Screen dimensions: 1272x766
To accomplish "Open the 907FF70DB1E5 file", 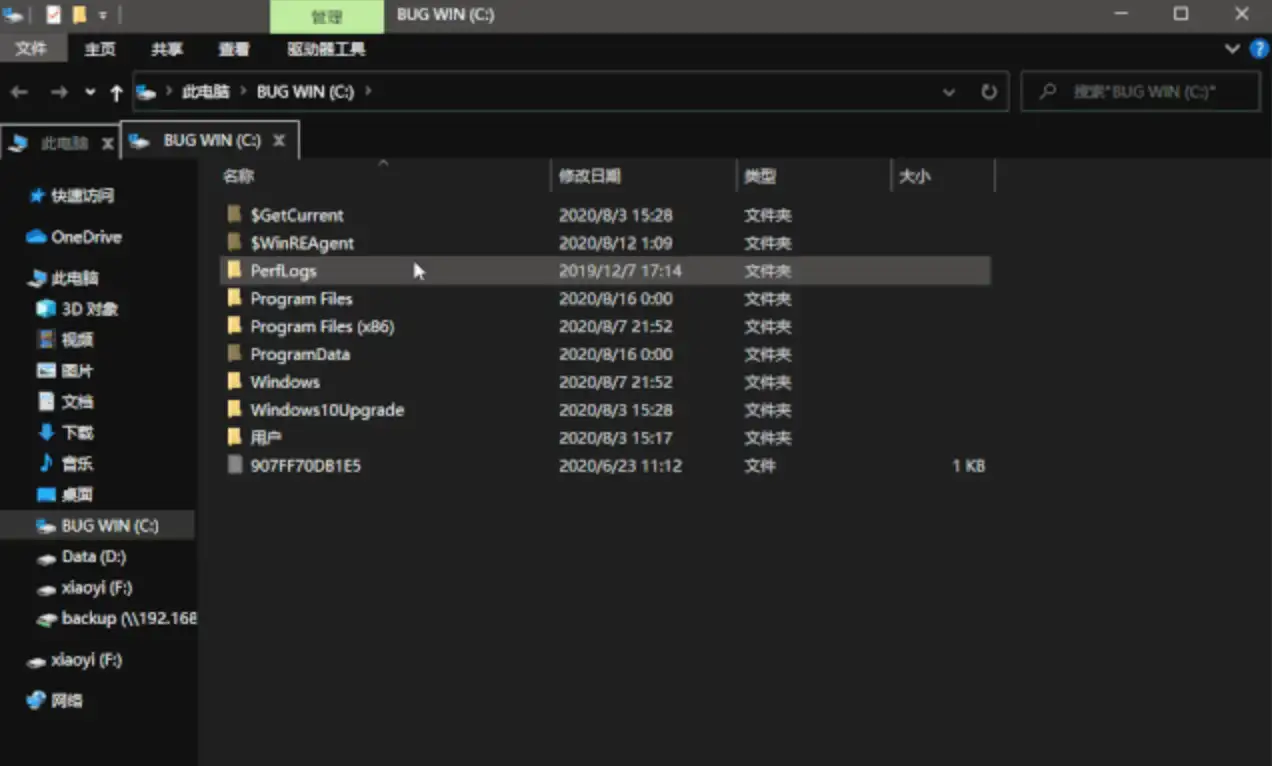I will [x=305, y=466].
